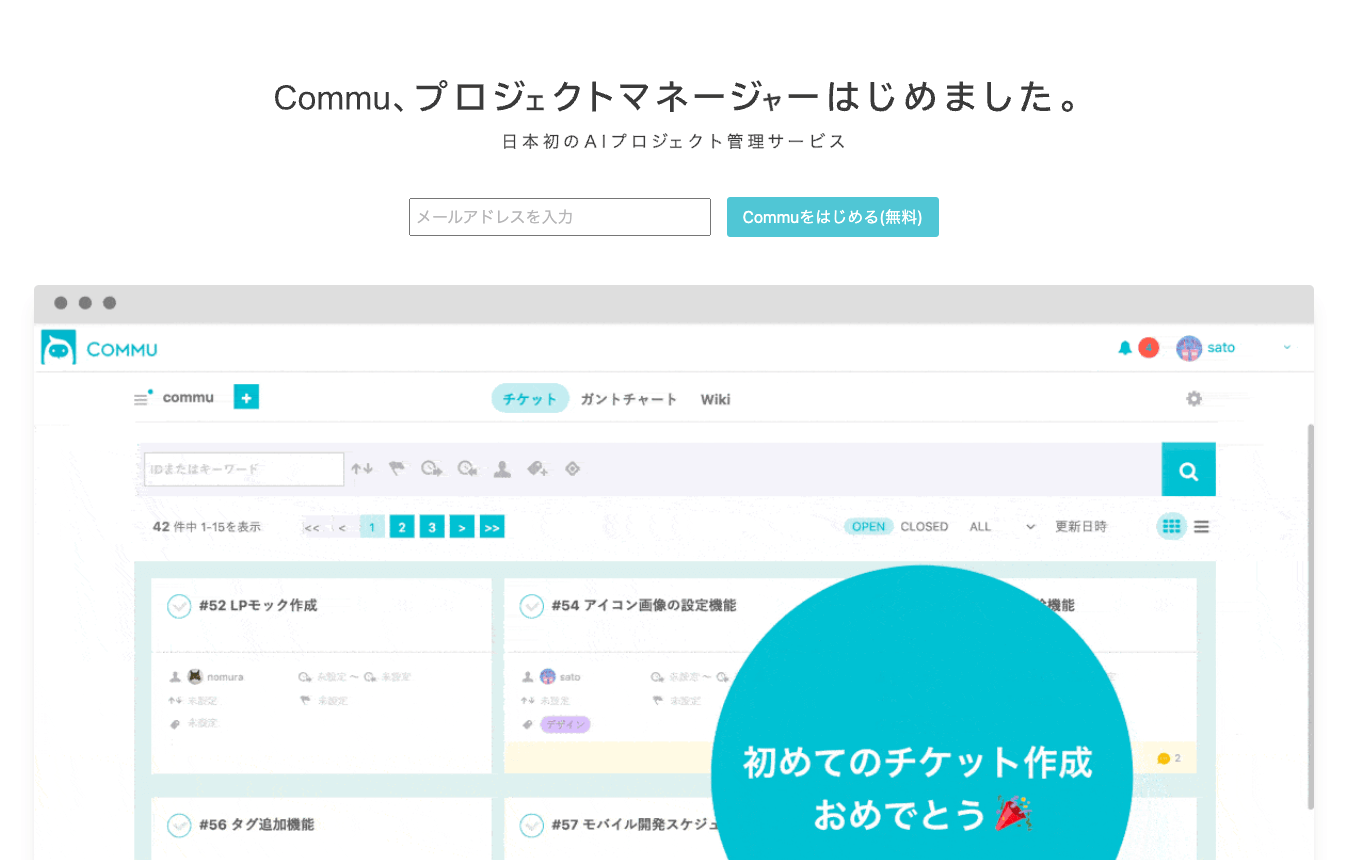This screenshot has height=860, width=1348.
Task: Click the 42 件中 1-15を表示 count text
Action: click(x=207, y=527)
